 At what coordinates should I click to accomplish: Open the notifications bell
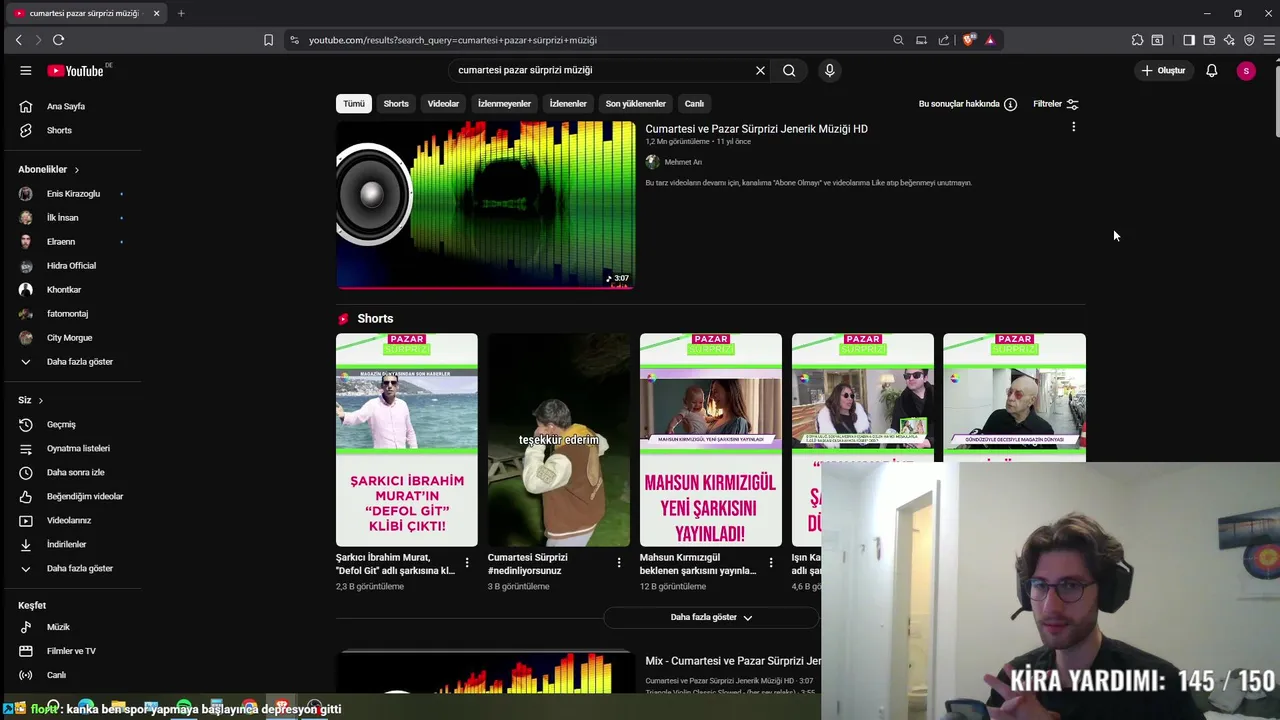point(1211,70)
